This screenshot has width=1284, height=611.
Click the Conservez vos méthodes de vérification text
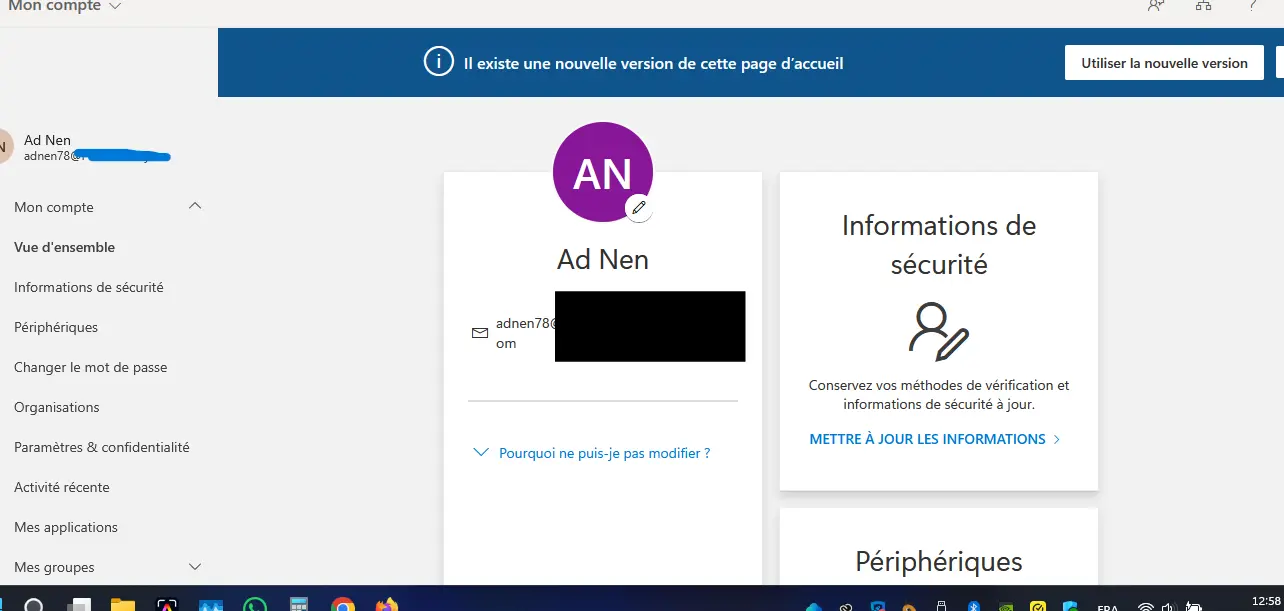click(x=939, y=395)
